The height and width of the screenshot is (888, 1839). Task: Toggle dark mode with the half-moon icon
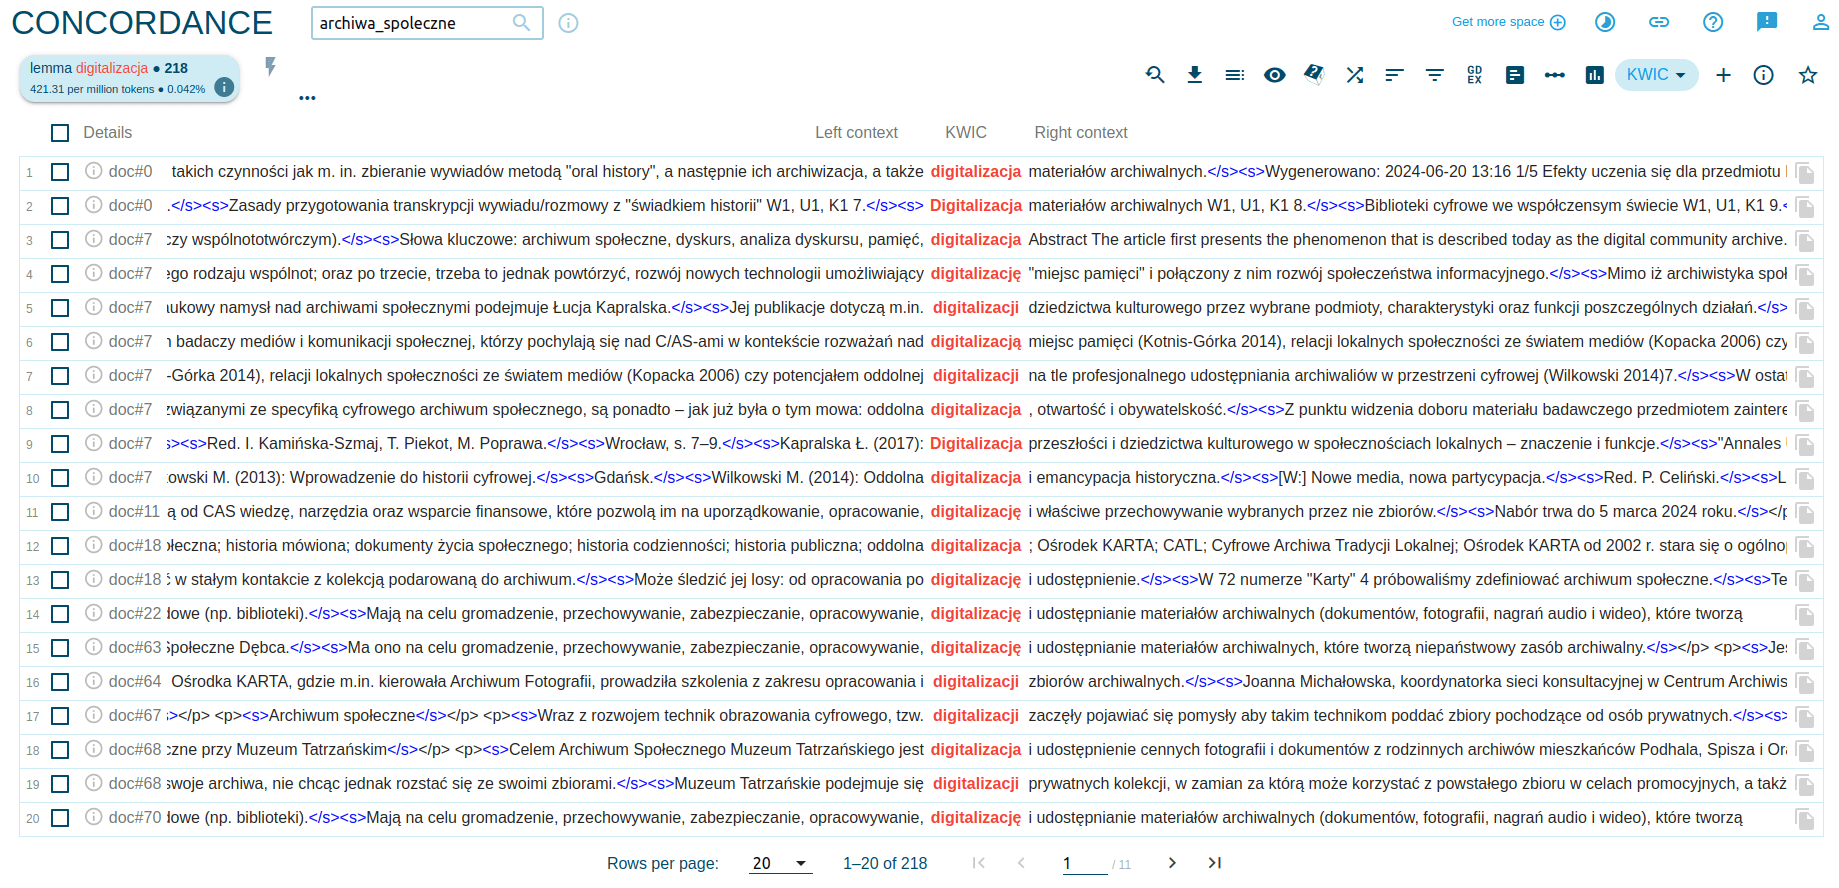(x=1605, y=22)
